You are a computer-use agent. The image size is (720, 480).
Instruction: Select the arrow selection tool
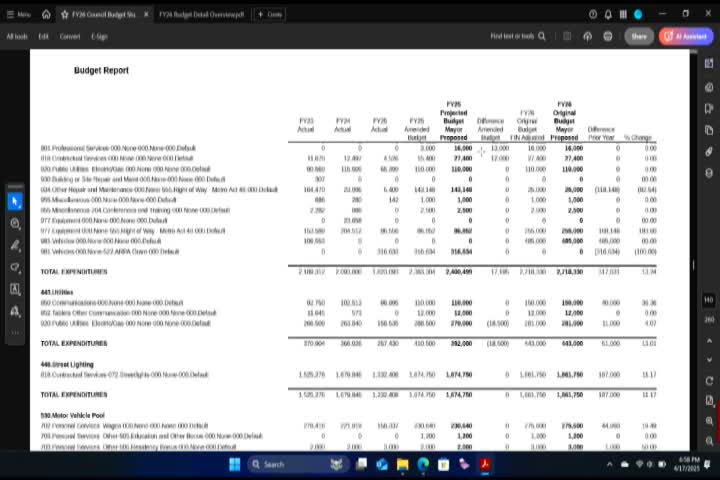(15, 201)
